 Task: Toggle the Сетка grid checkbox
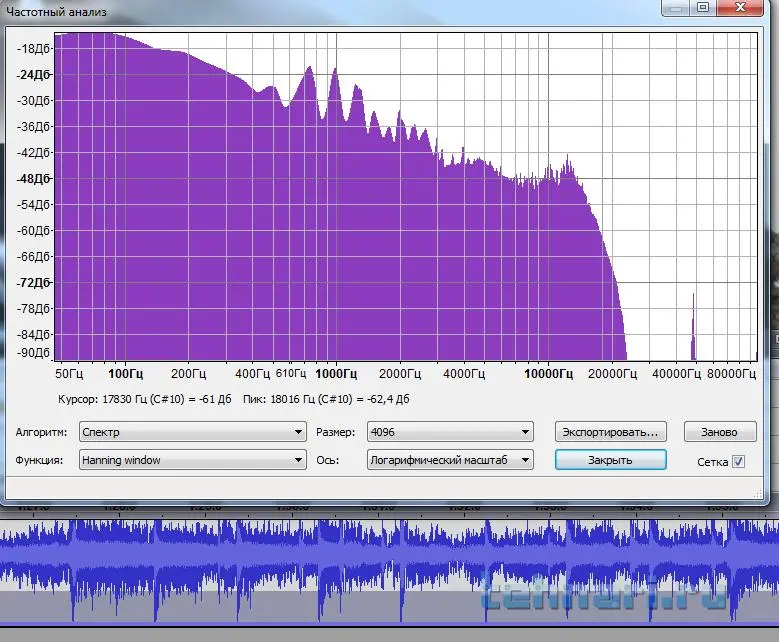coord(738,461)
